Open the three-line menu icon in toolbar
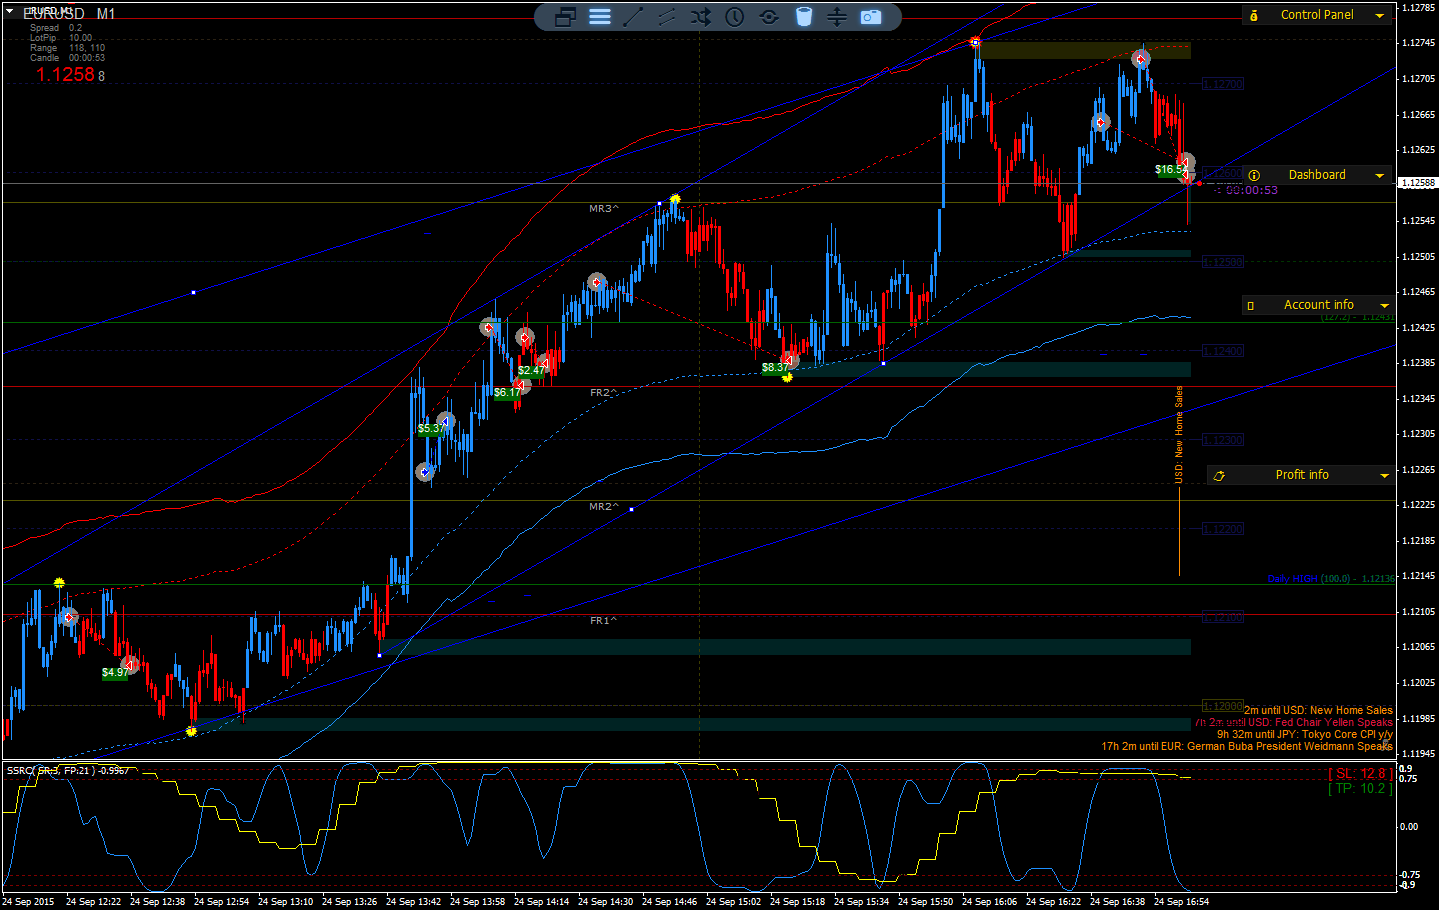The image size is (1439, 910). click(600, 17)
